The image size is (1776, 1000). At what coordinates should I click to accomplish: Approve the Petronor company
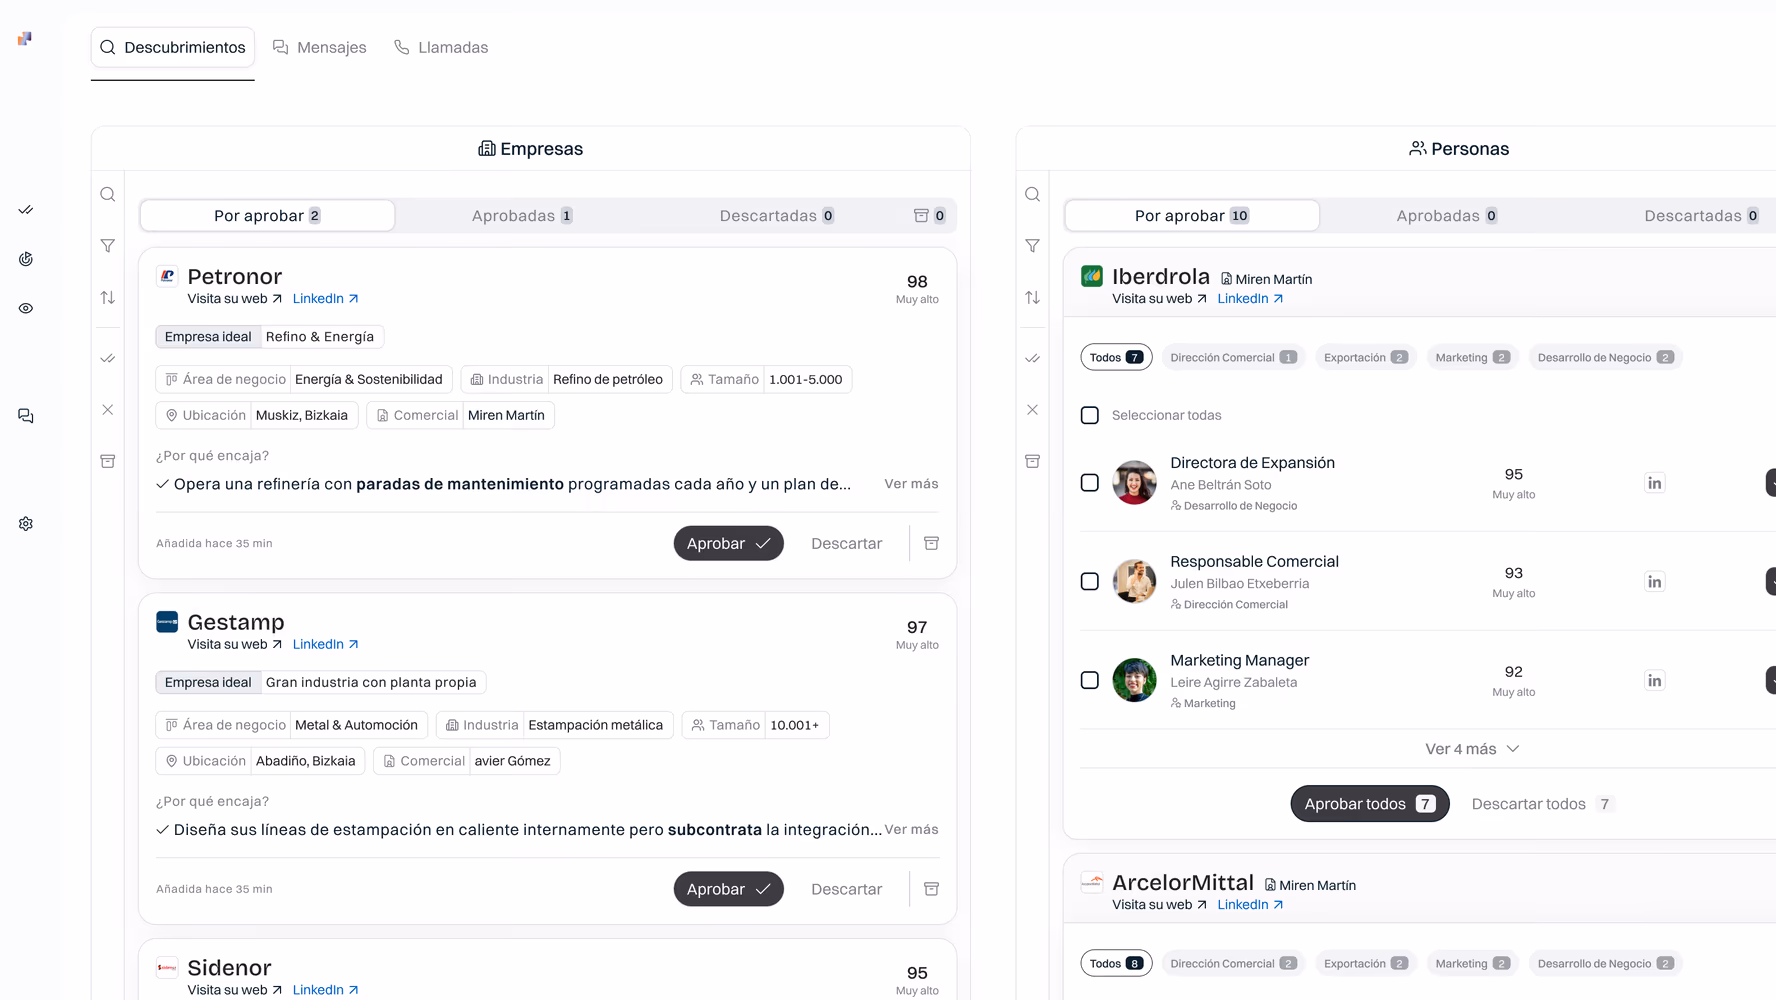click(728, 543)
